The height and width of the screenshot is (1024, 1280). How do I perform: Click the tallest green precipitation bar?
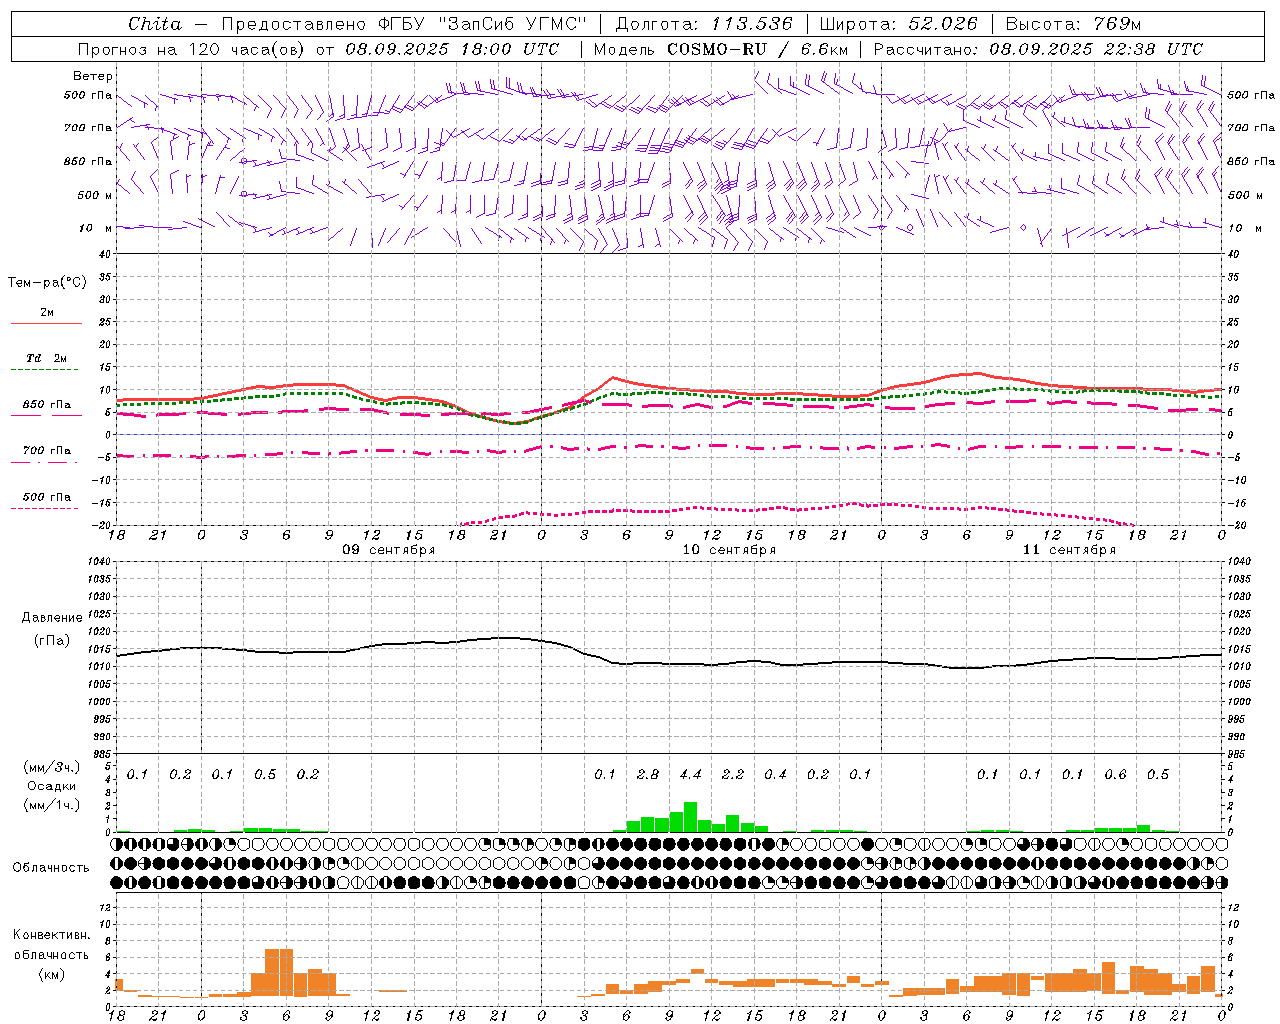(x=690, y=817)
